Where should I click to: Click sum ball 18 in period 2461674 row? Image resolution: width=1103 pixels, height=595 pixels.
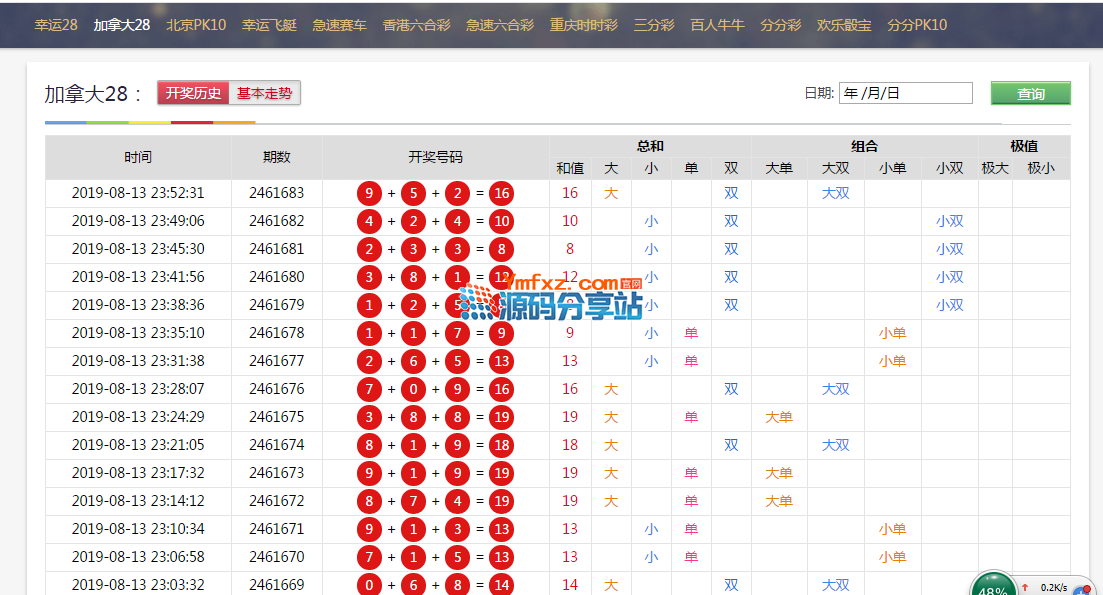[501, 446]
